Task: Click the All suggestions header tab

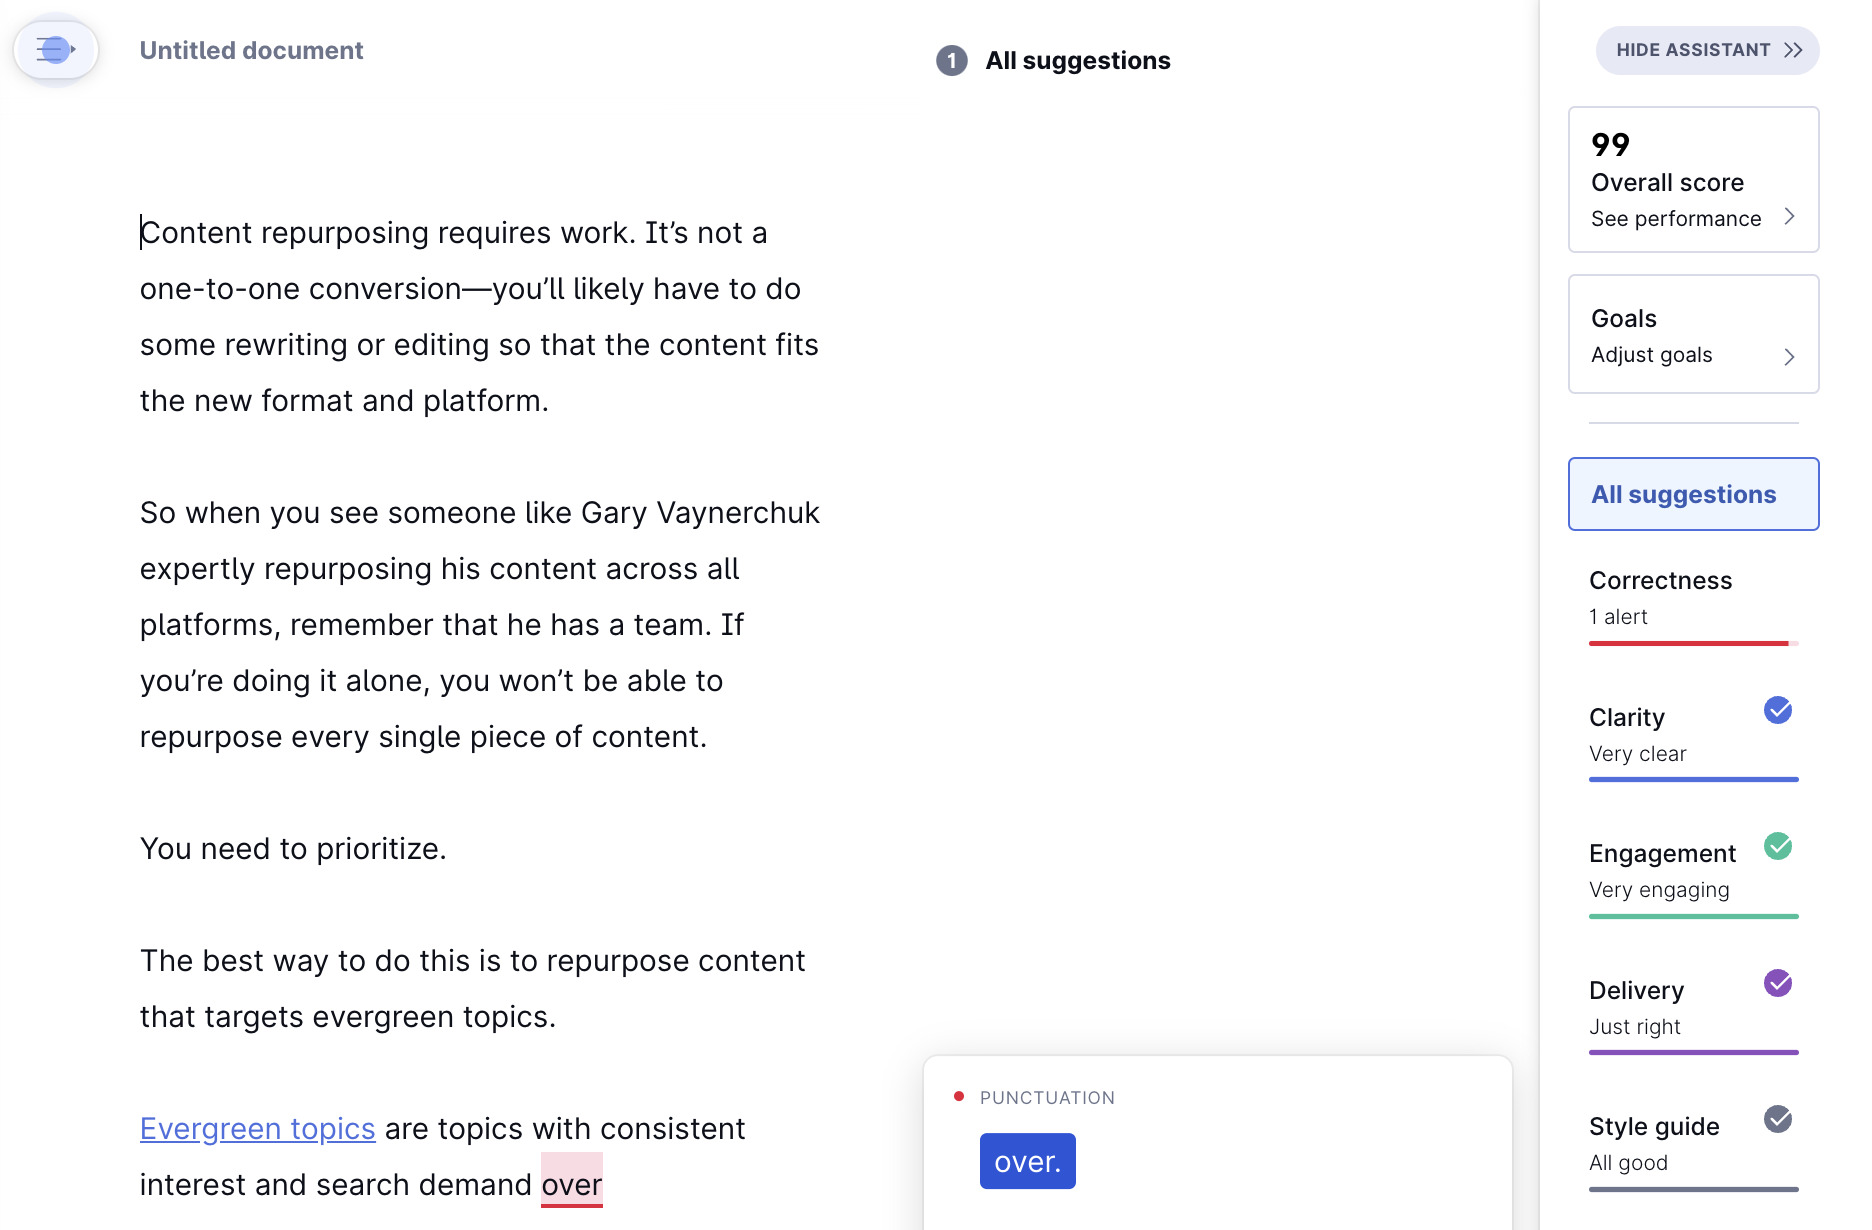Action: point(1077,60)
